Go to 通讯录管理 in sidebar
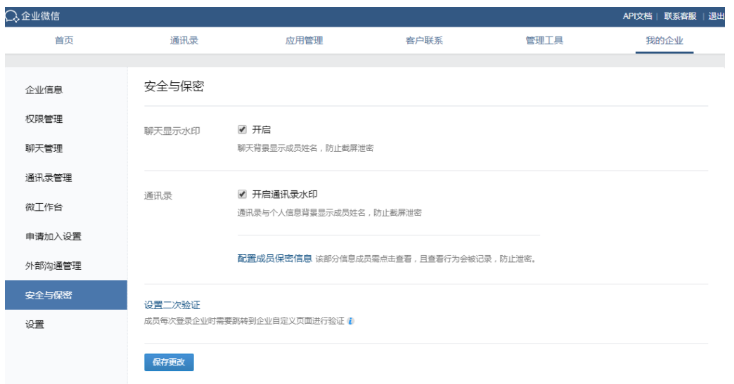This screenshot has width=734, height=384. 49,178
